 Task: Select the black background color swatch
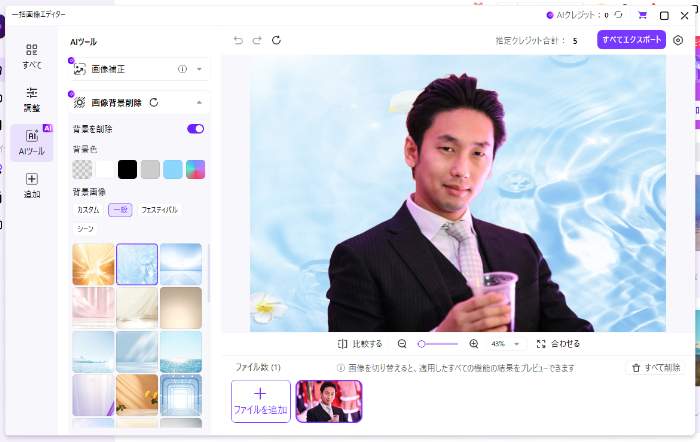point(127,169)
